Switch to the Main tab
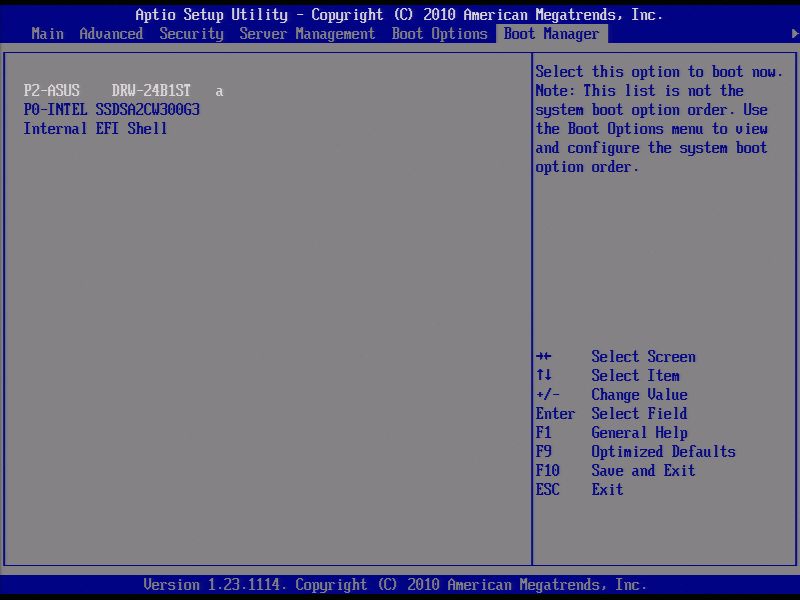The width and height of the screenshot is (800, 600). tap(47, 33)
